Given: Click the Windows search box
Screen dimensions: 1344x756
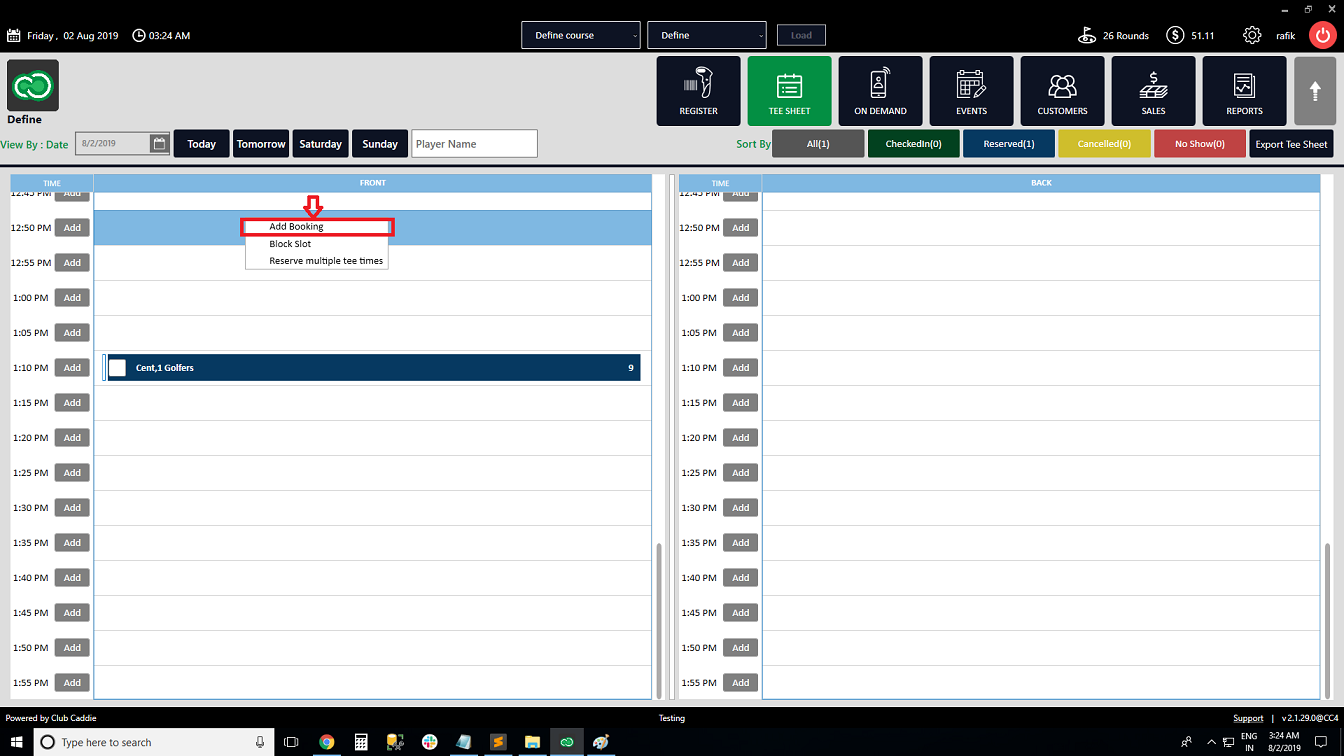Looking at the screenshot, I should coord(153,742).
